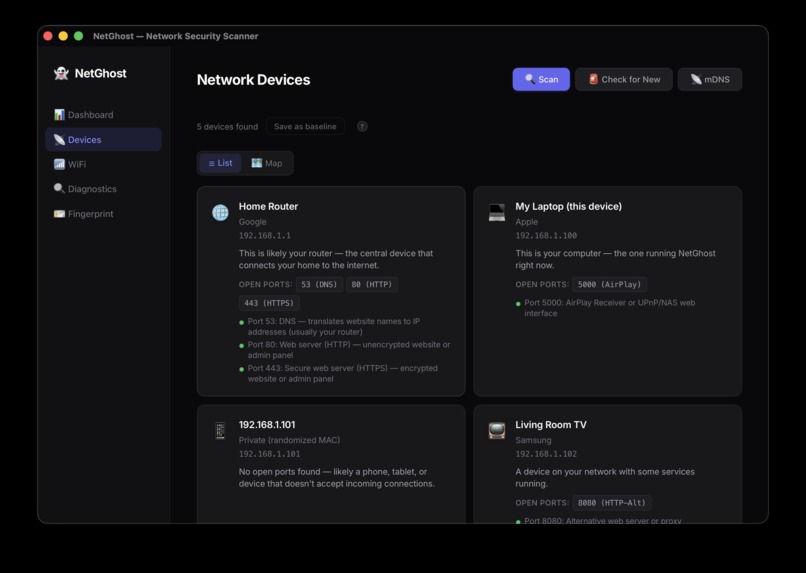Click the globe icon for Home Router
This screenshot has width=806, height=573.
coord(221,212)
